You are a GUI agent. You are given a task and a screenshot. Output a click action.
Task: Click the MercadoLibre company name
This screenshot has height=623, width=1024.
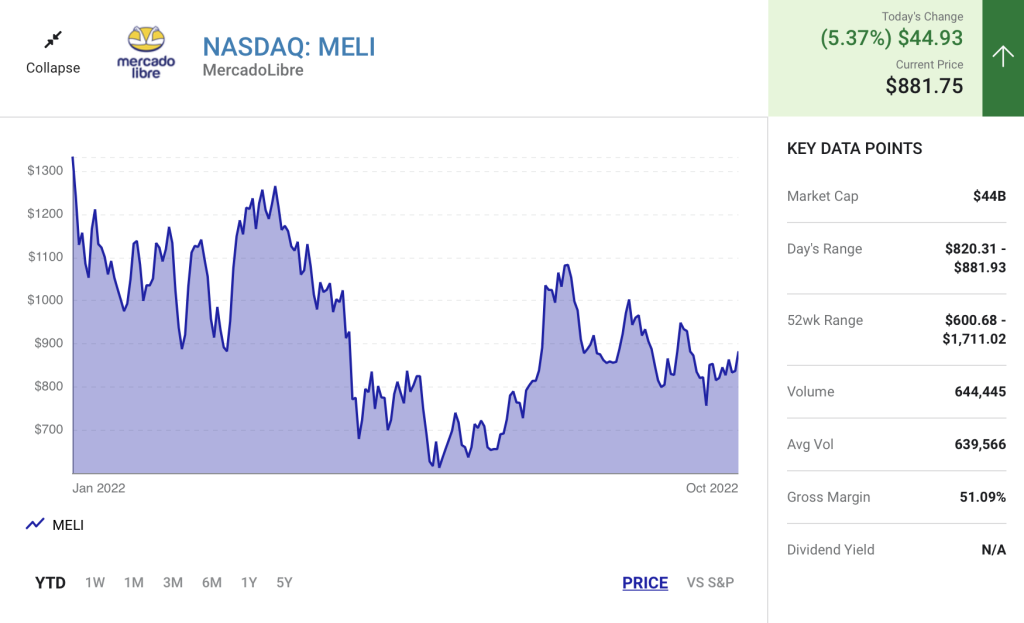click(x=253, y=70)
